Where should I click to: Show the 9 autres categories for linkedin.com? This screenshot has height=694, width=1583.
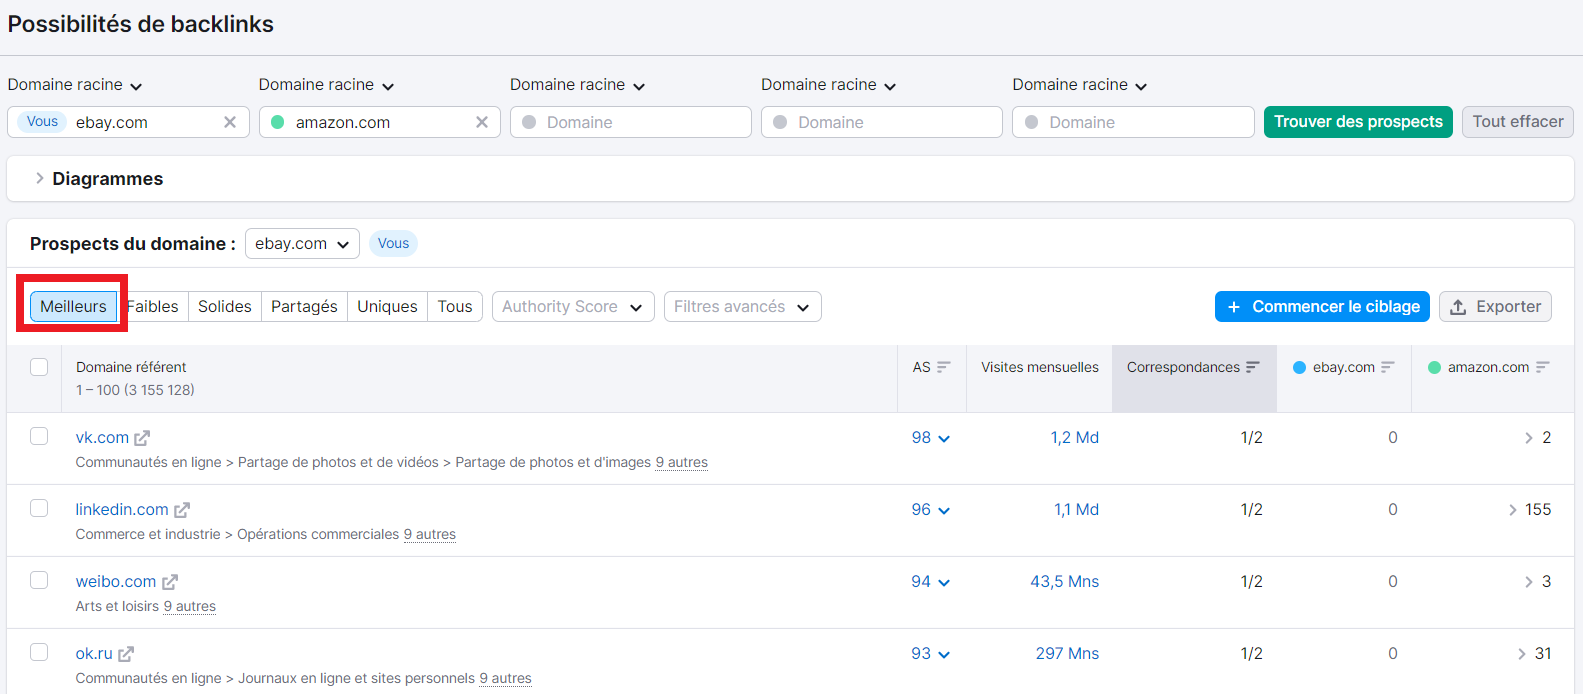(x=430, y=534)
